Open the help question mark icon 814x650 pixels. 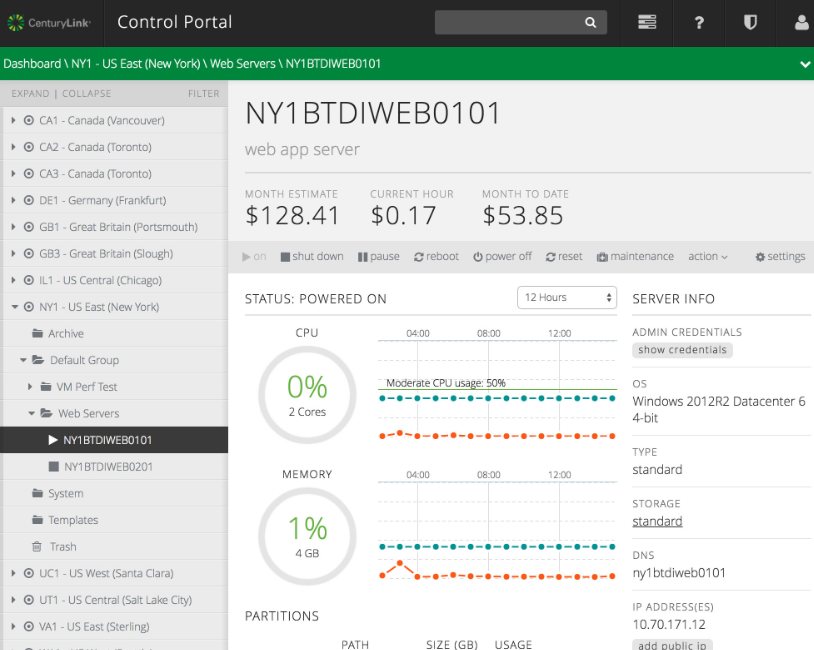(699, 23)
